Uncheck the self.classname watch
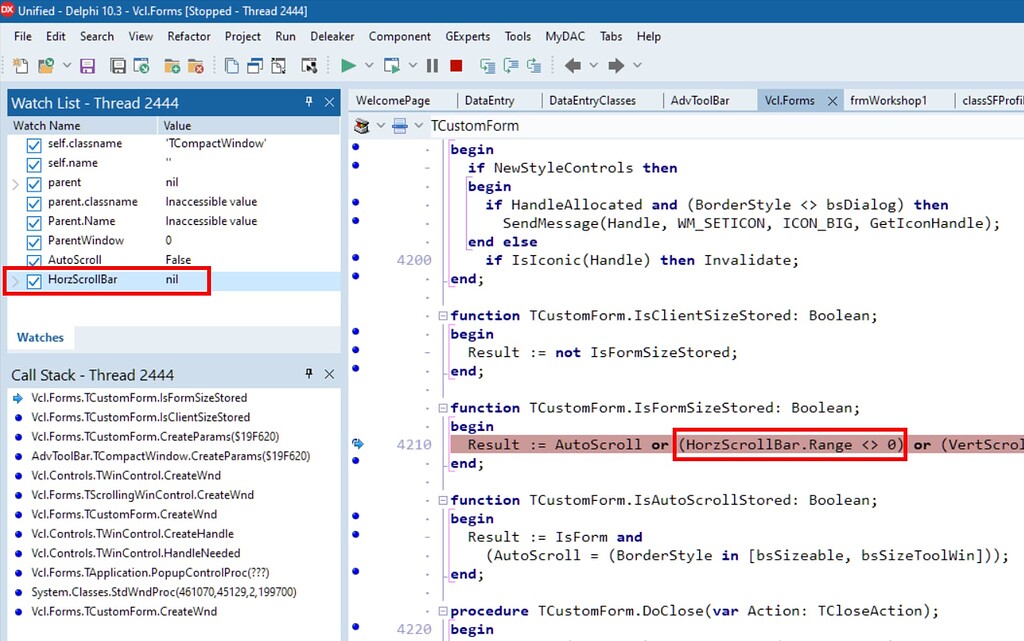Screen dimensions: 1024x641 point(34,144)
